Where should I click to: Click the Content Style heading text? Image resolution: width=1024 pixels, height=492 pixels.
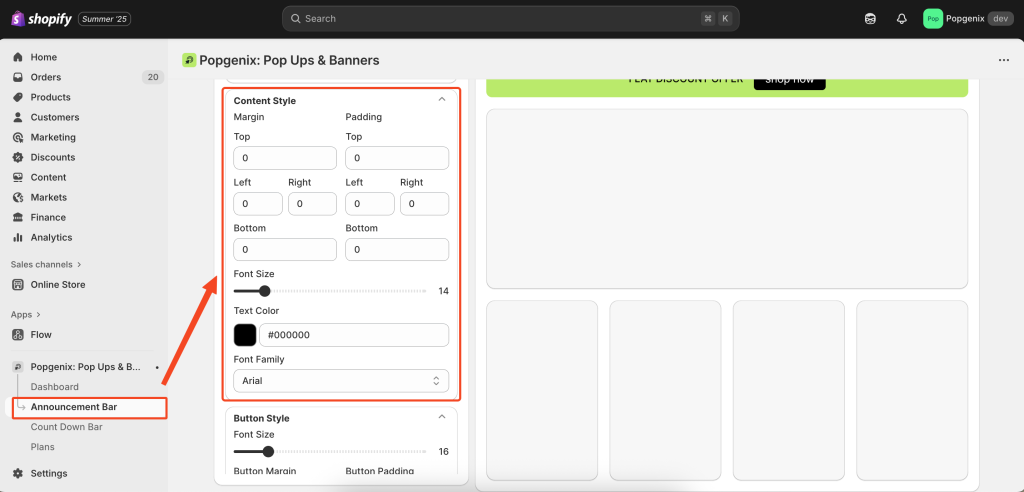(264, 101)
